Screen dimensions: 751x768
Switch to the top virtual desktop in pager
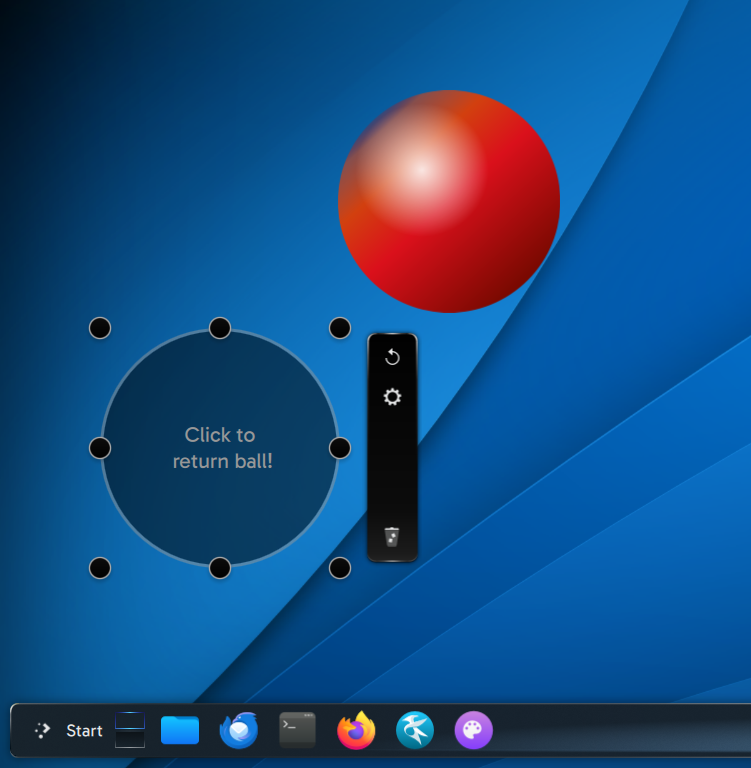tap(131, 721)
